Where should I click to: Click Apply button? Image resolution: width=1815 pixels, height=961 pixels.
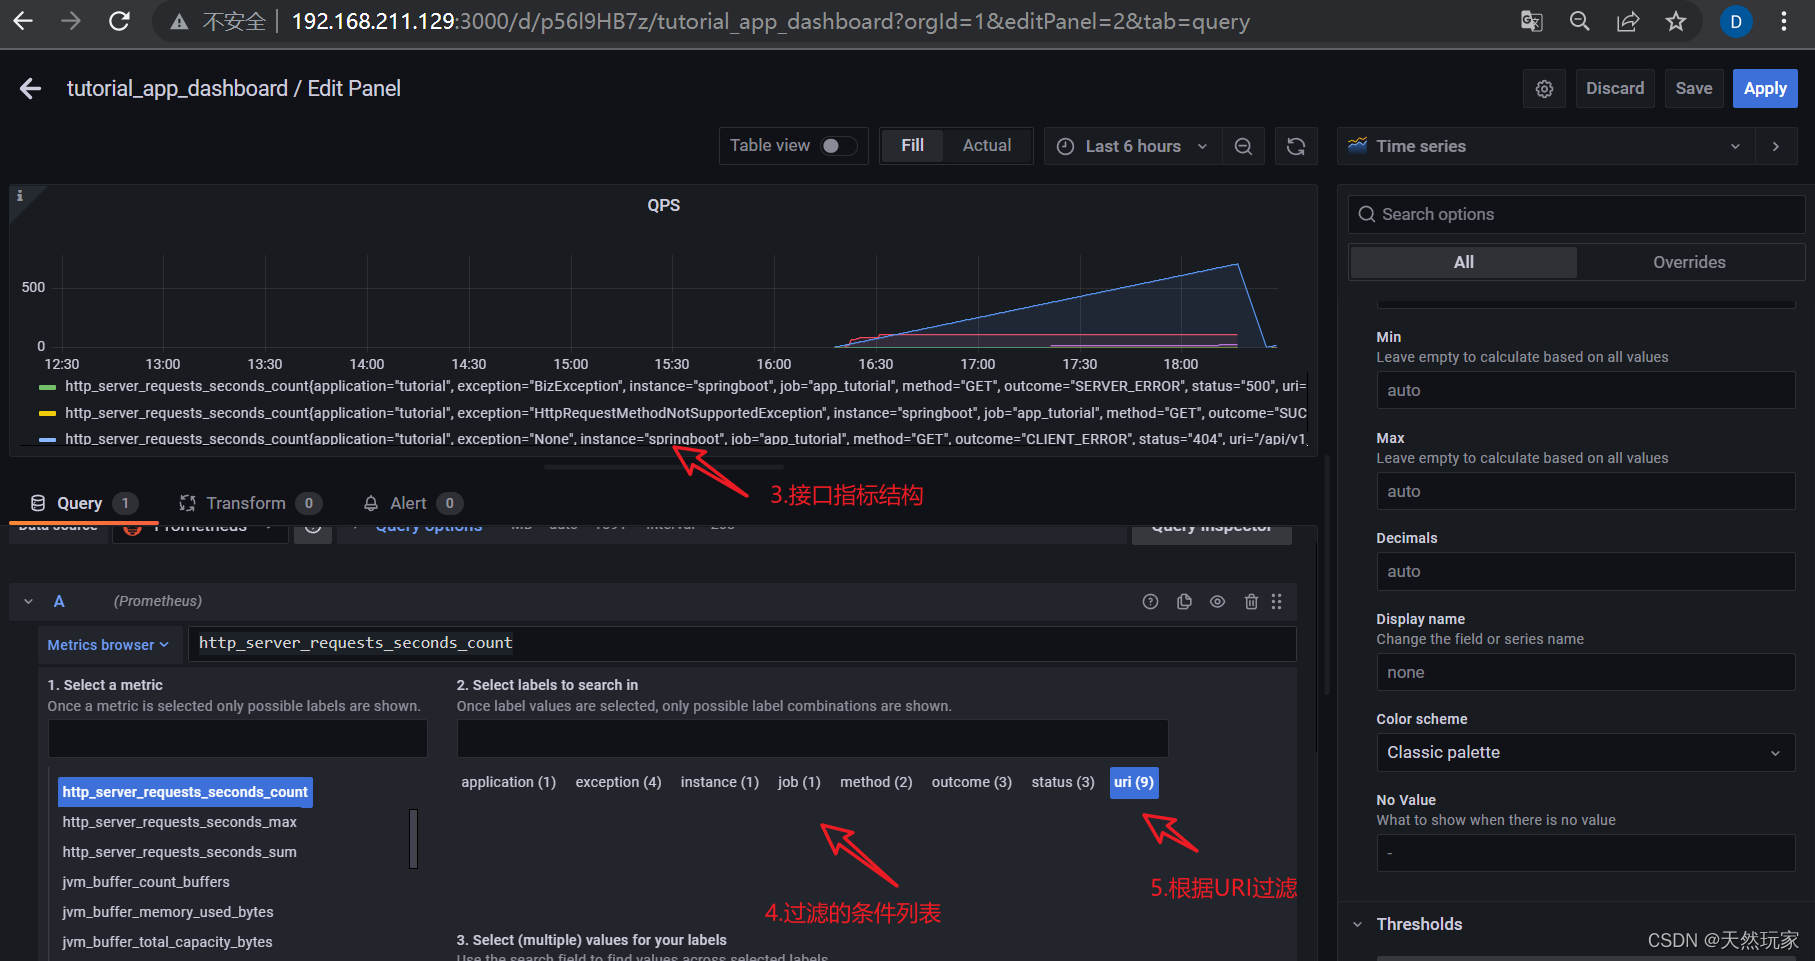[x=1765, y=89]
